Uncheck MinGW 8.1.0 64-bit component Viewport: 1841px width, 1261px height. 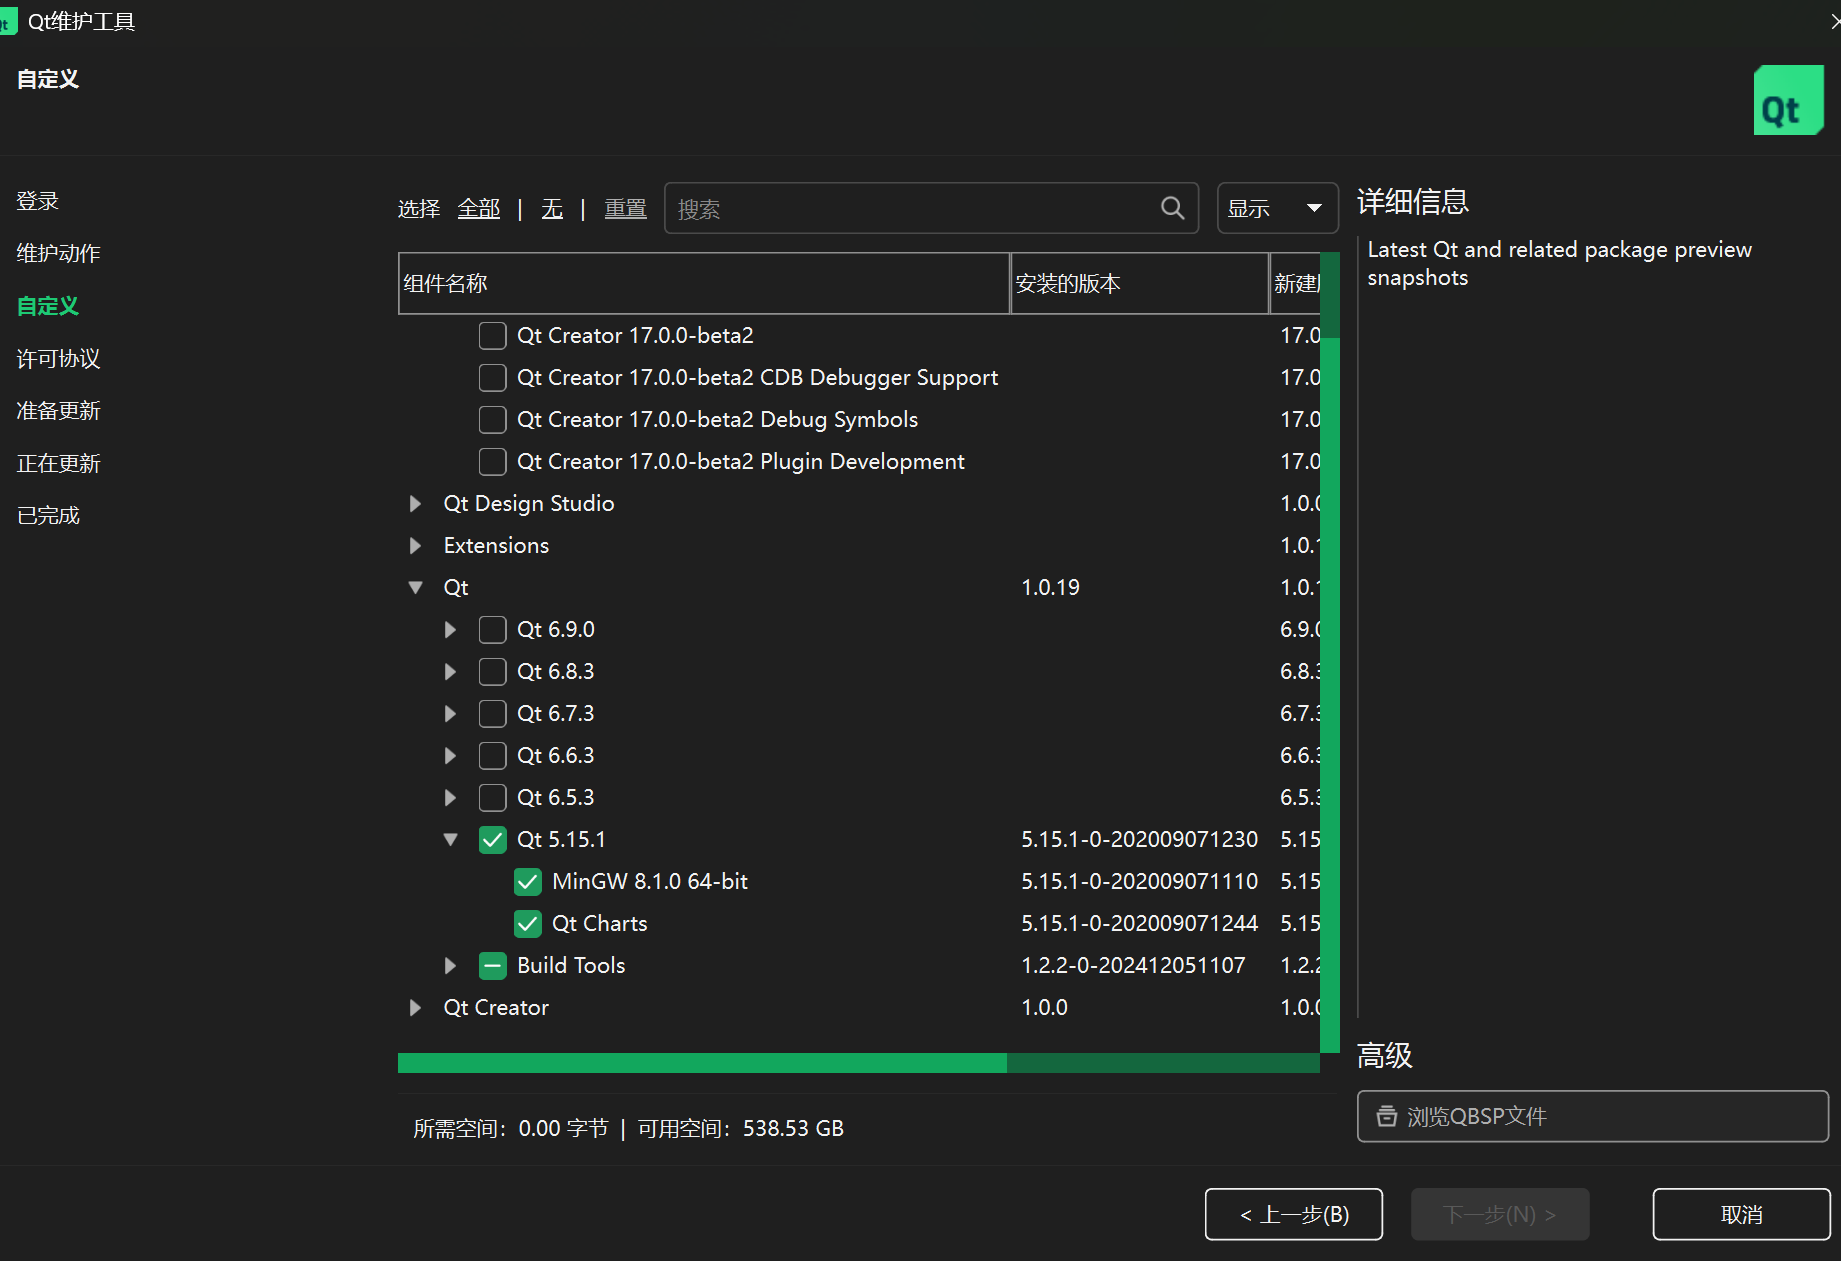(527, 882)
